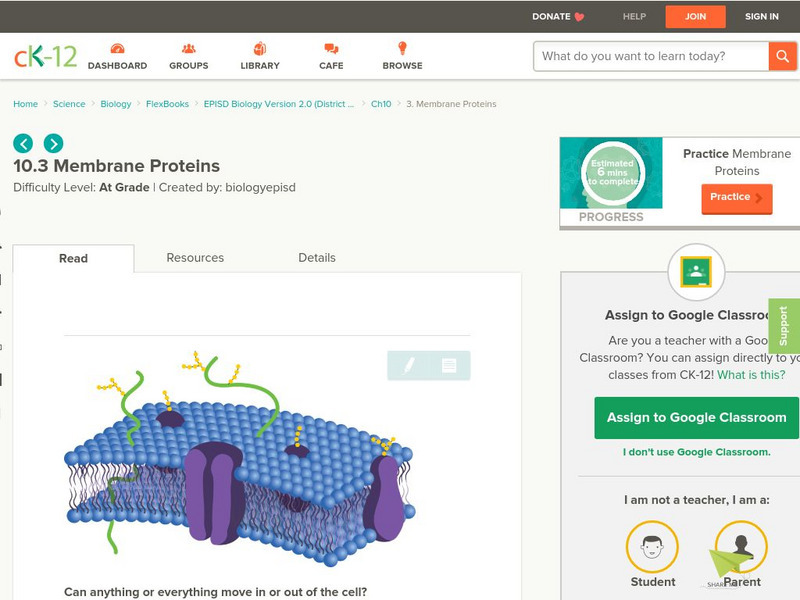Screen dimensions: 800x600
Task: Open the Dashboard icon in navigation
Action: coord(117,49)
